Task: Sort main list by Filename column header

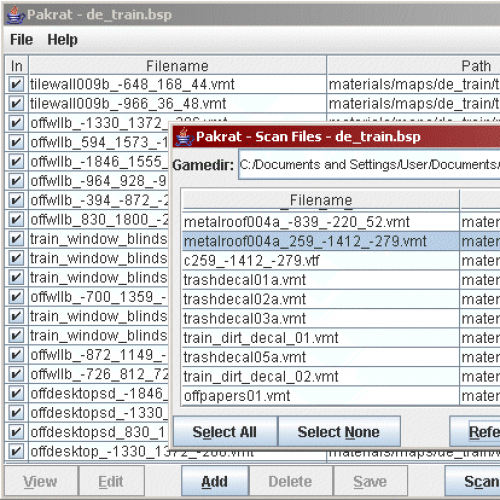Action: [177, 66]
